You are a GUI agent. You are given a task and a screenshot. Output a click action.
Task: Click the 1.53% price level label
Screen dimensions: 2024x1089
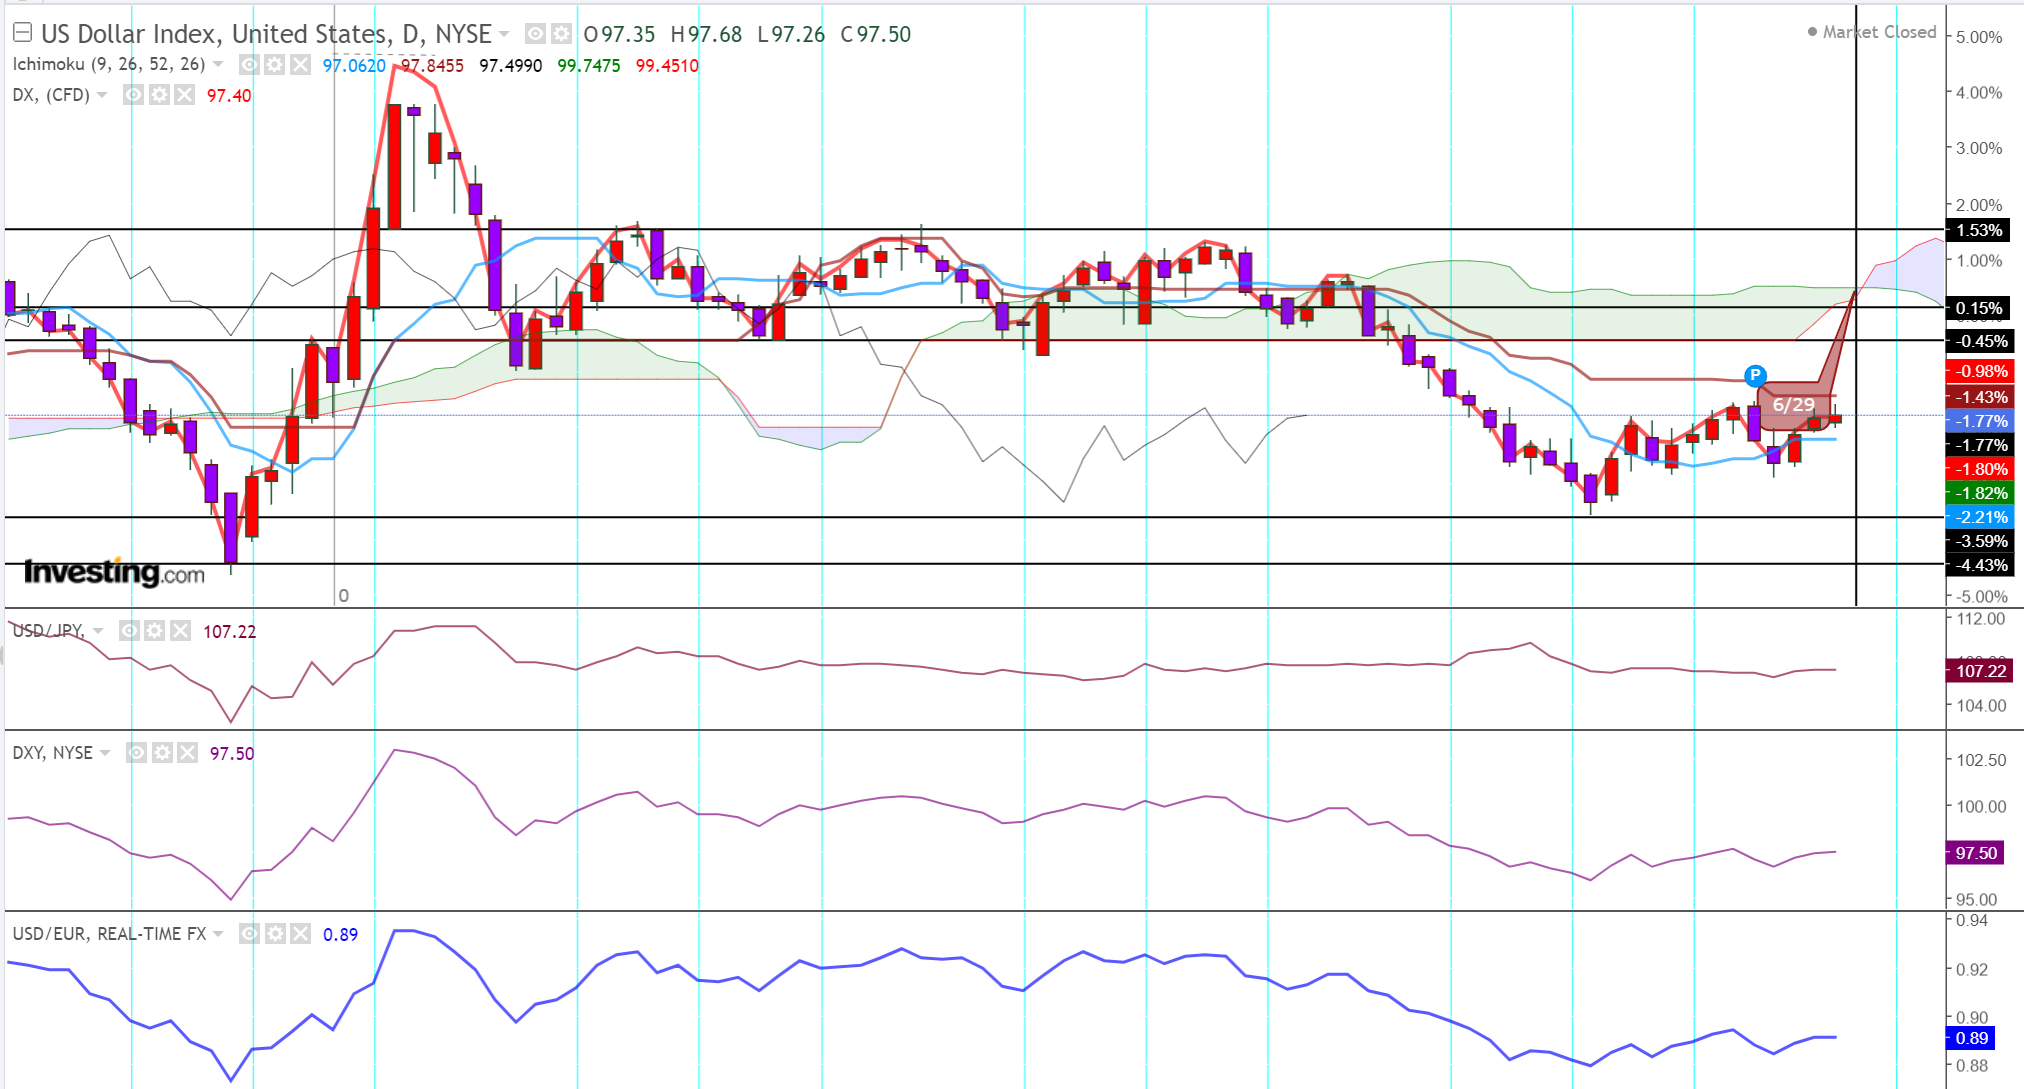coord(1979,231)
